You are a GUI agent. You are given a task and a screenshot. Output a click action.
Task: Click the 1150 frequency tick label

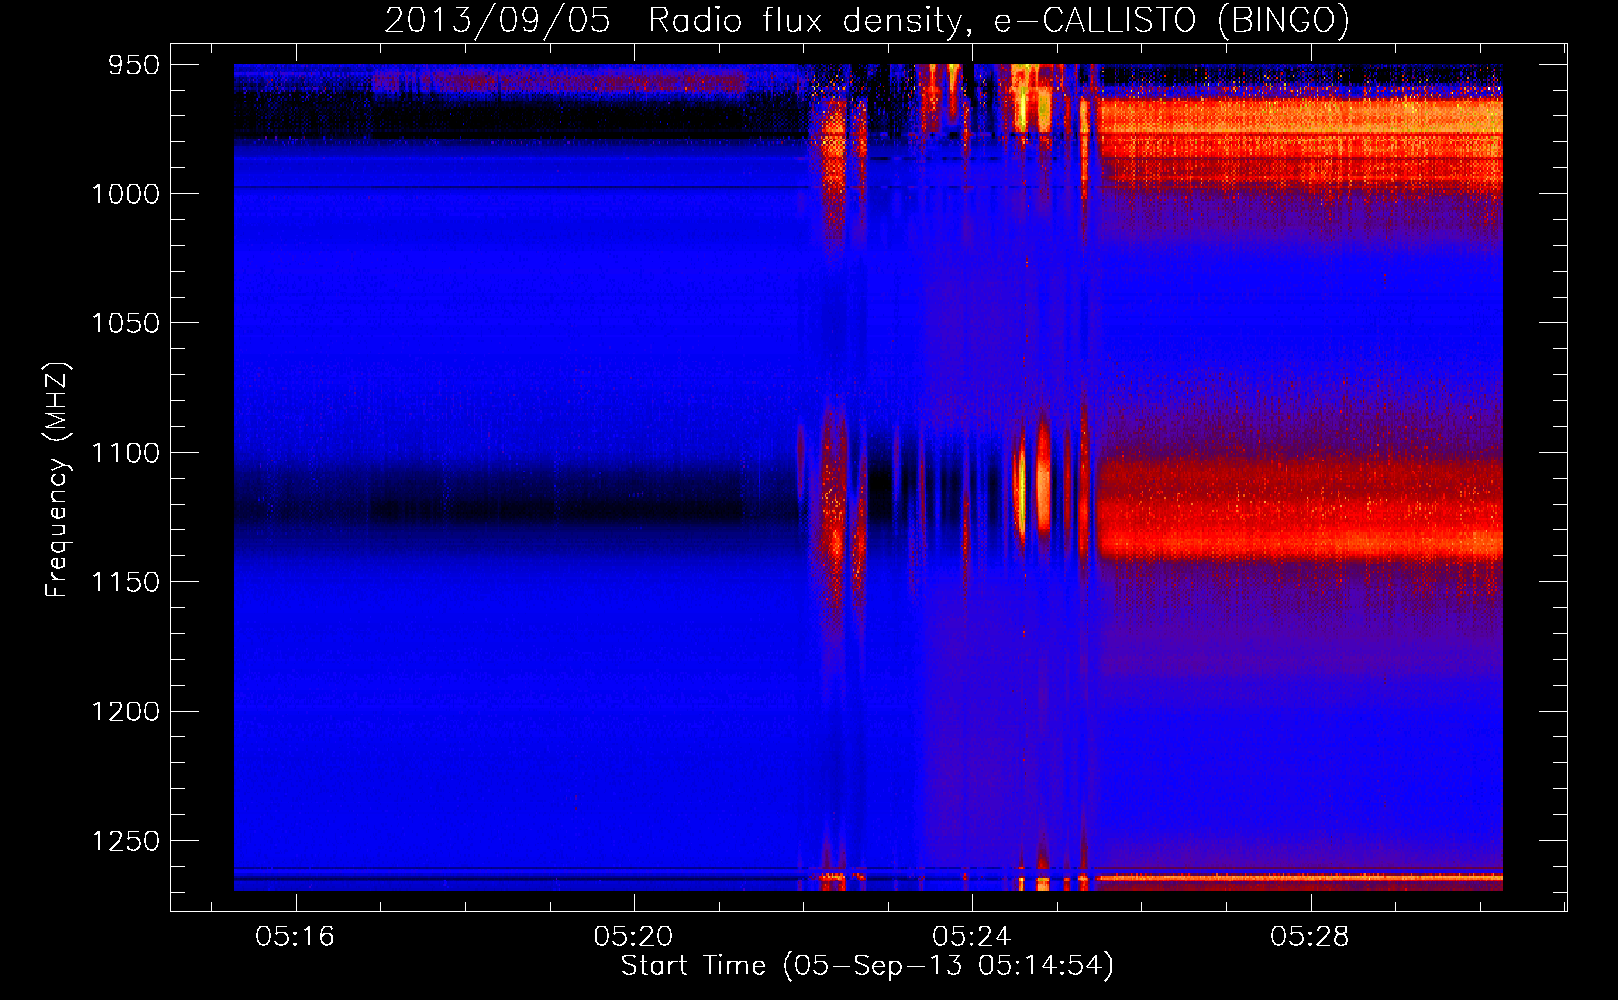pyautogui.click(x=126, y=582)
